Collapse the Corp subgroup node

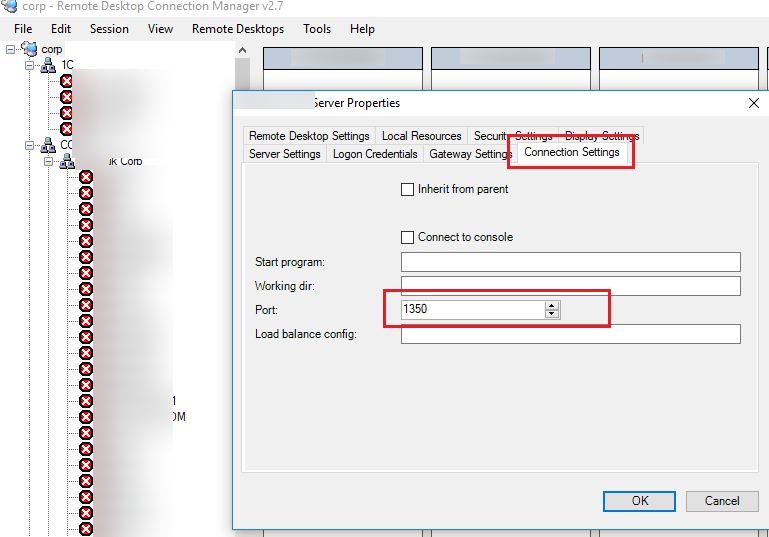click(49, 161)
